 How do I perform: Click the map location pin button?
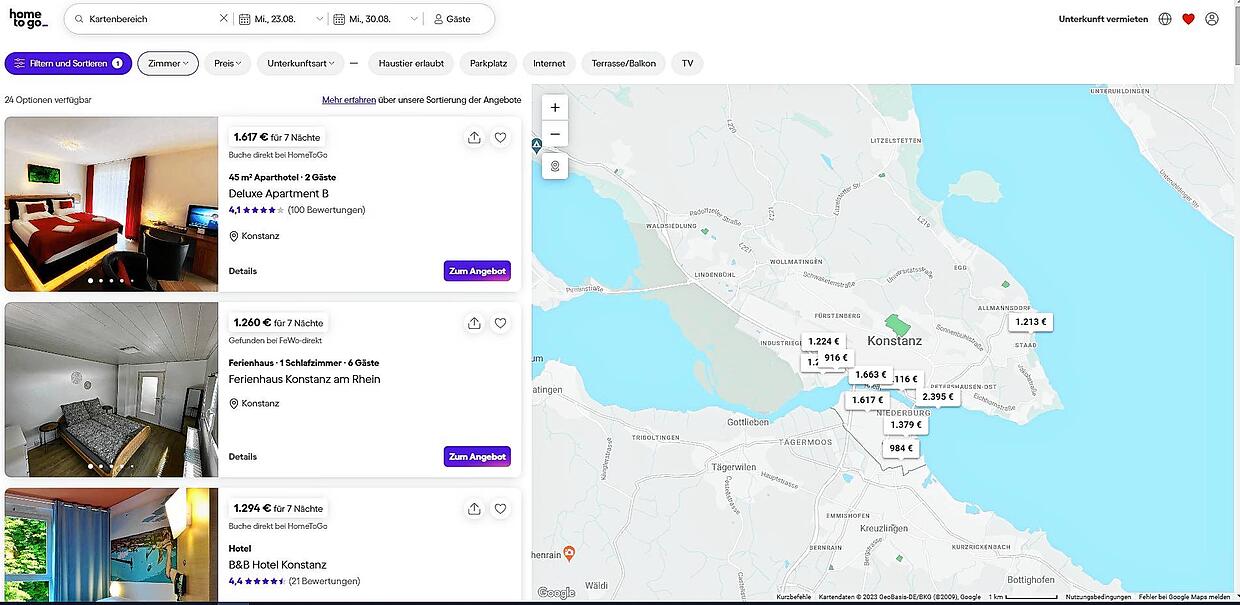tap(555, 166)
